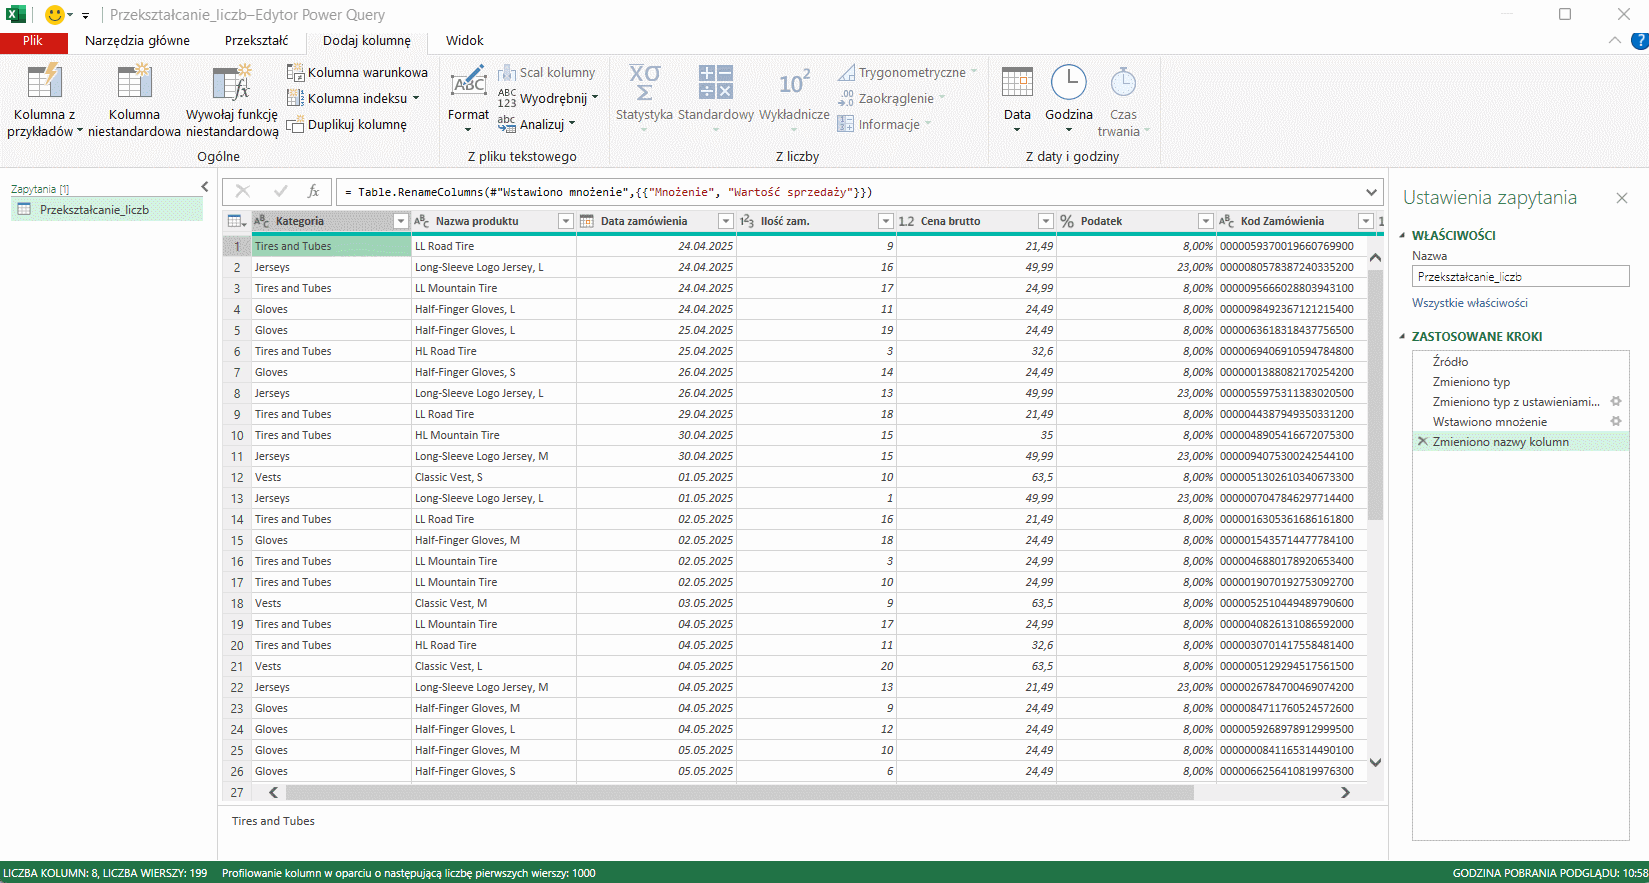Open the Data date menu
The width and height of the screenshot is (1649, 883).
pos(1017,98)
